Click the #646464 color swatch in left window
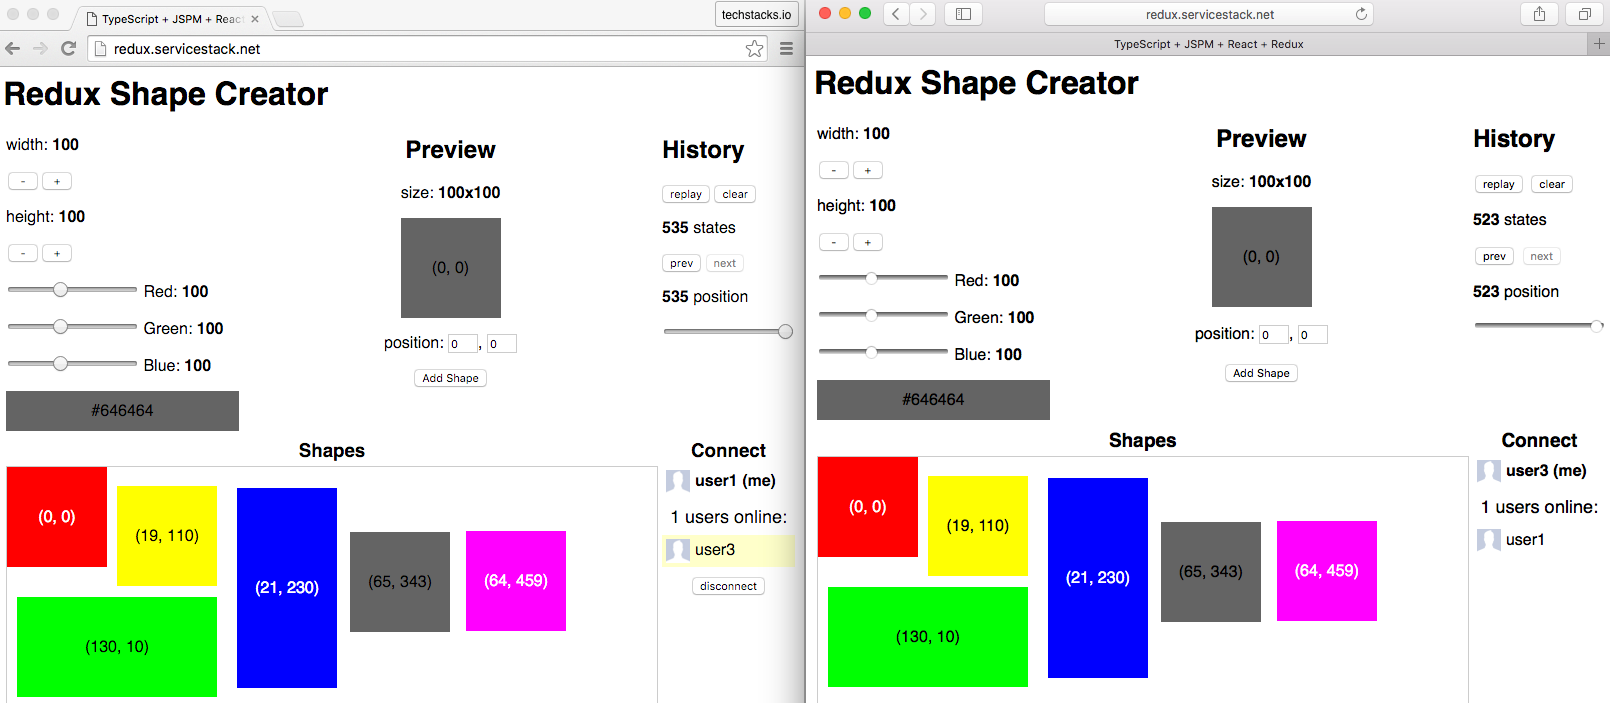This screenshot has width=1610, height=703. tap(122, 410)
